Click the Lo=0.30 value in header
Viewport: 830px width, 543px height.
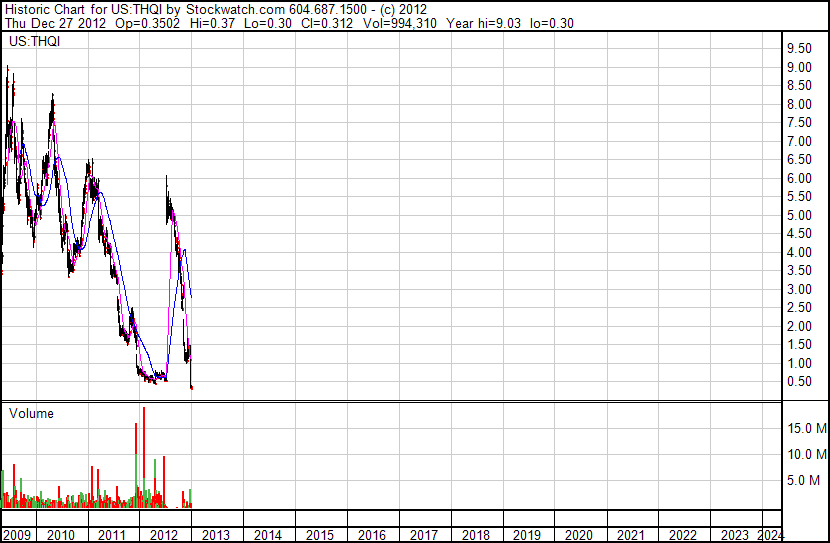coord(267,23)
